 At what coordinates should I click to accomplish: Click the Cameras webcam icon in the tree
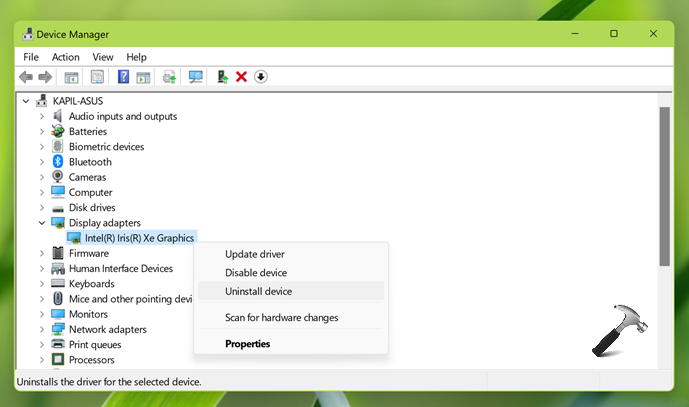(x=58, y=177)
